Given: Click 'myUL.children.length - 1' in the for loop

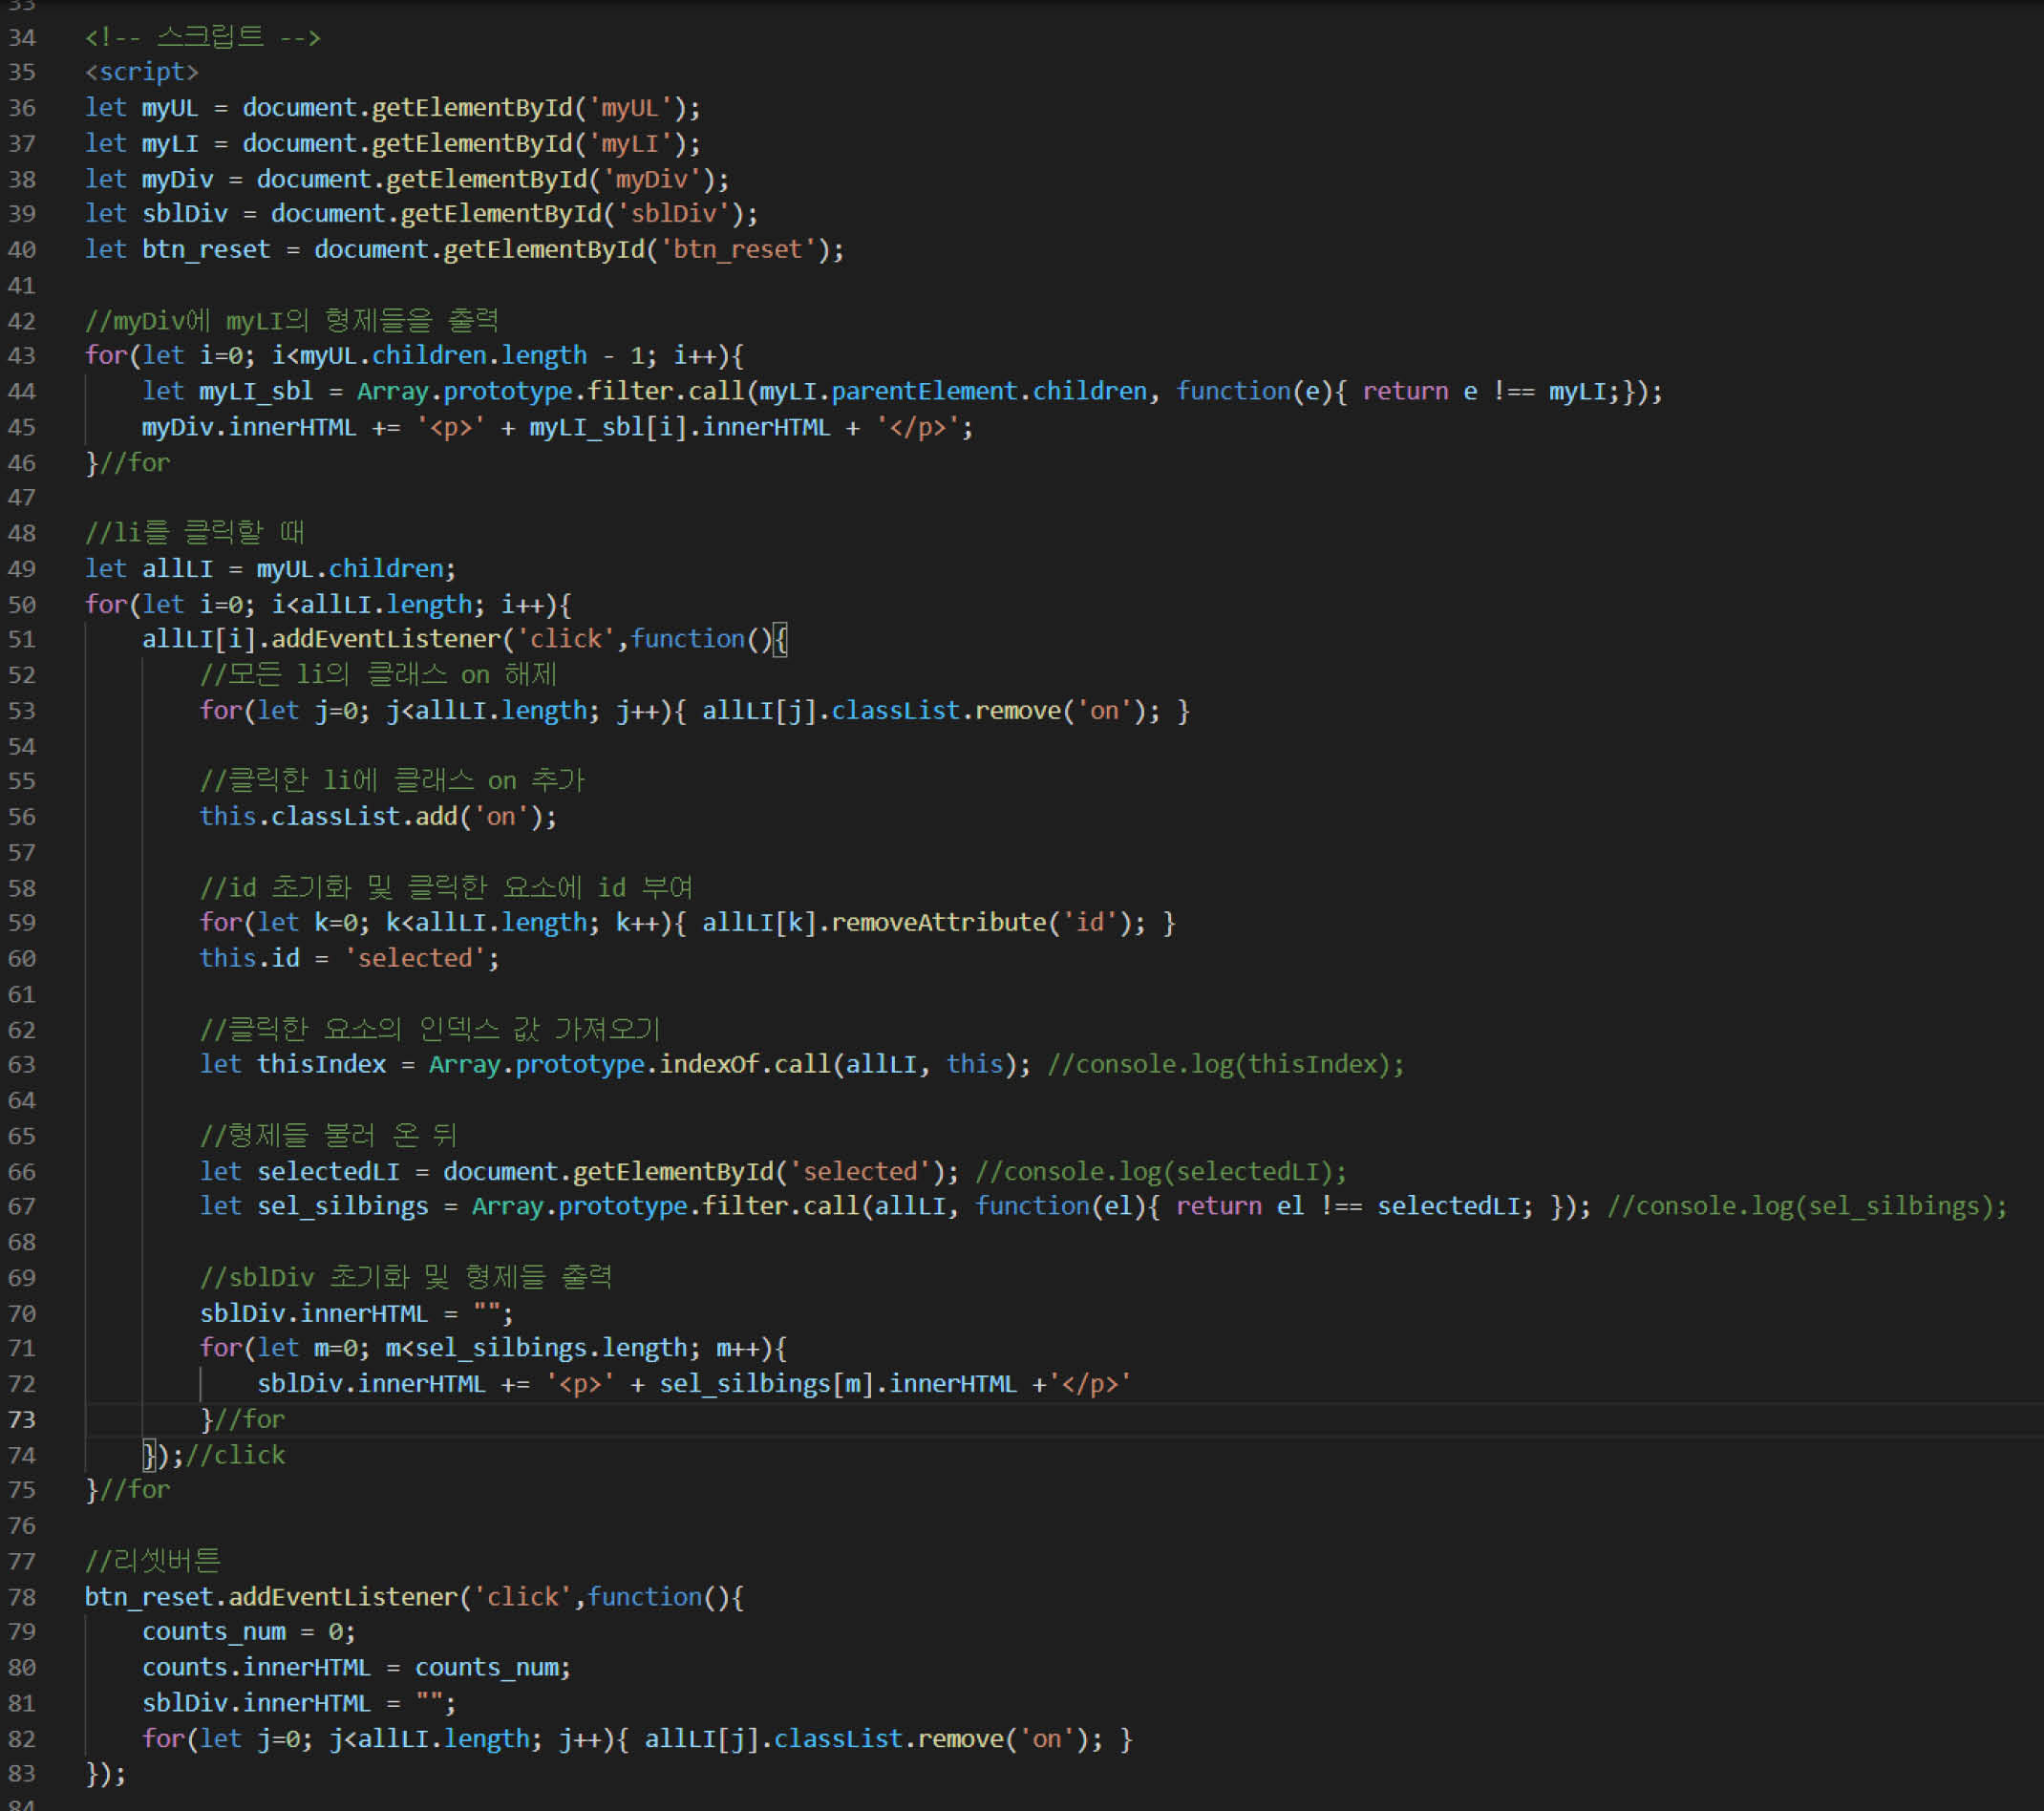Looking at the screenshot, I should tap(472, 356).
